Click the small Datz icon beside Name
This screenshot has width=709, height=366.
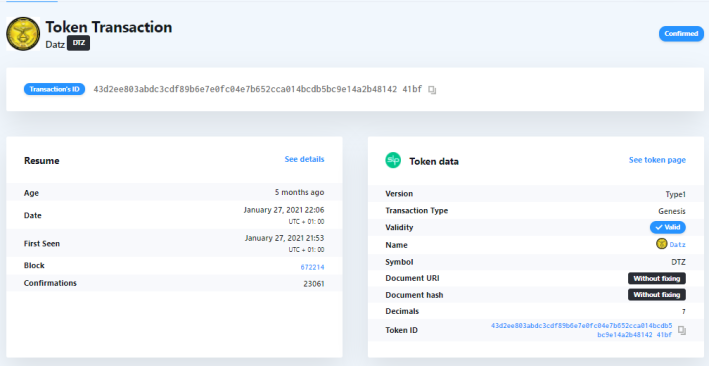click(x=662, y=244)
